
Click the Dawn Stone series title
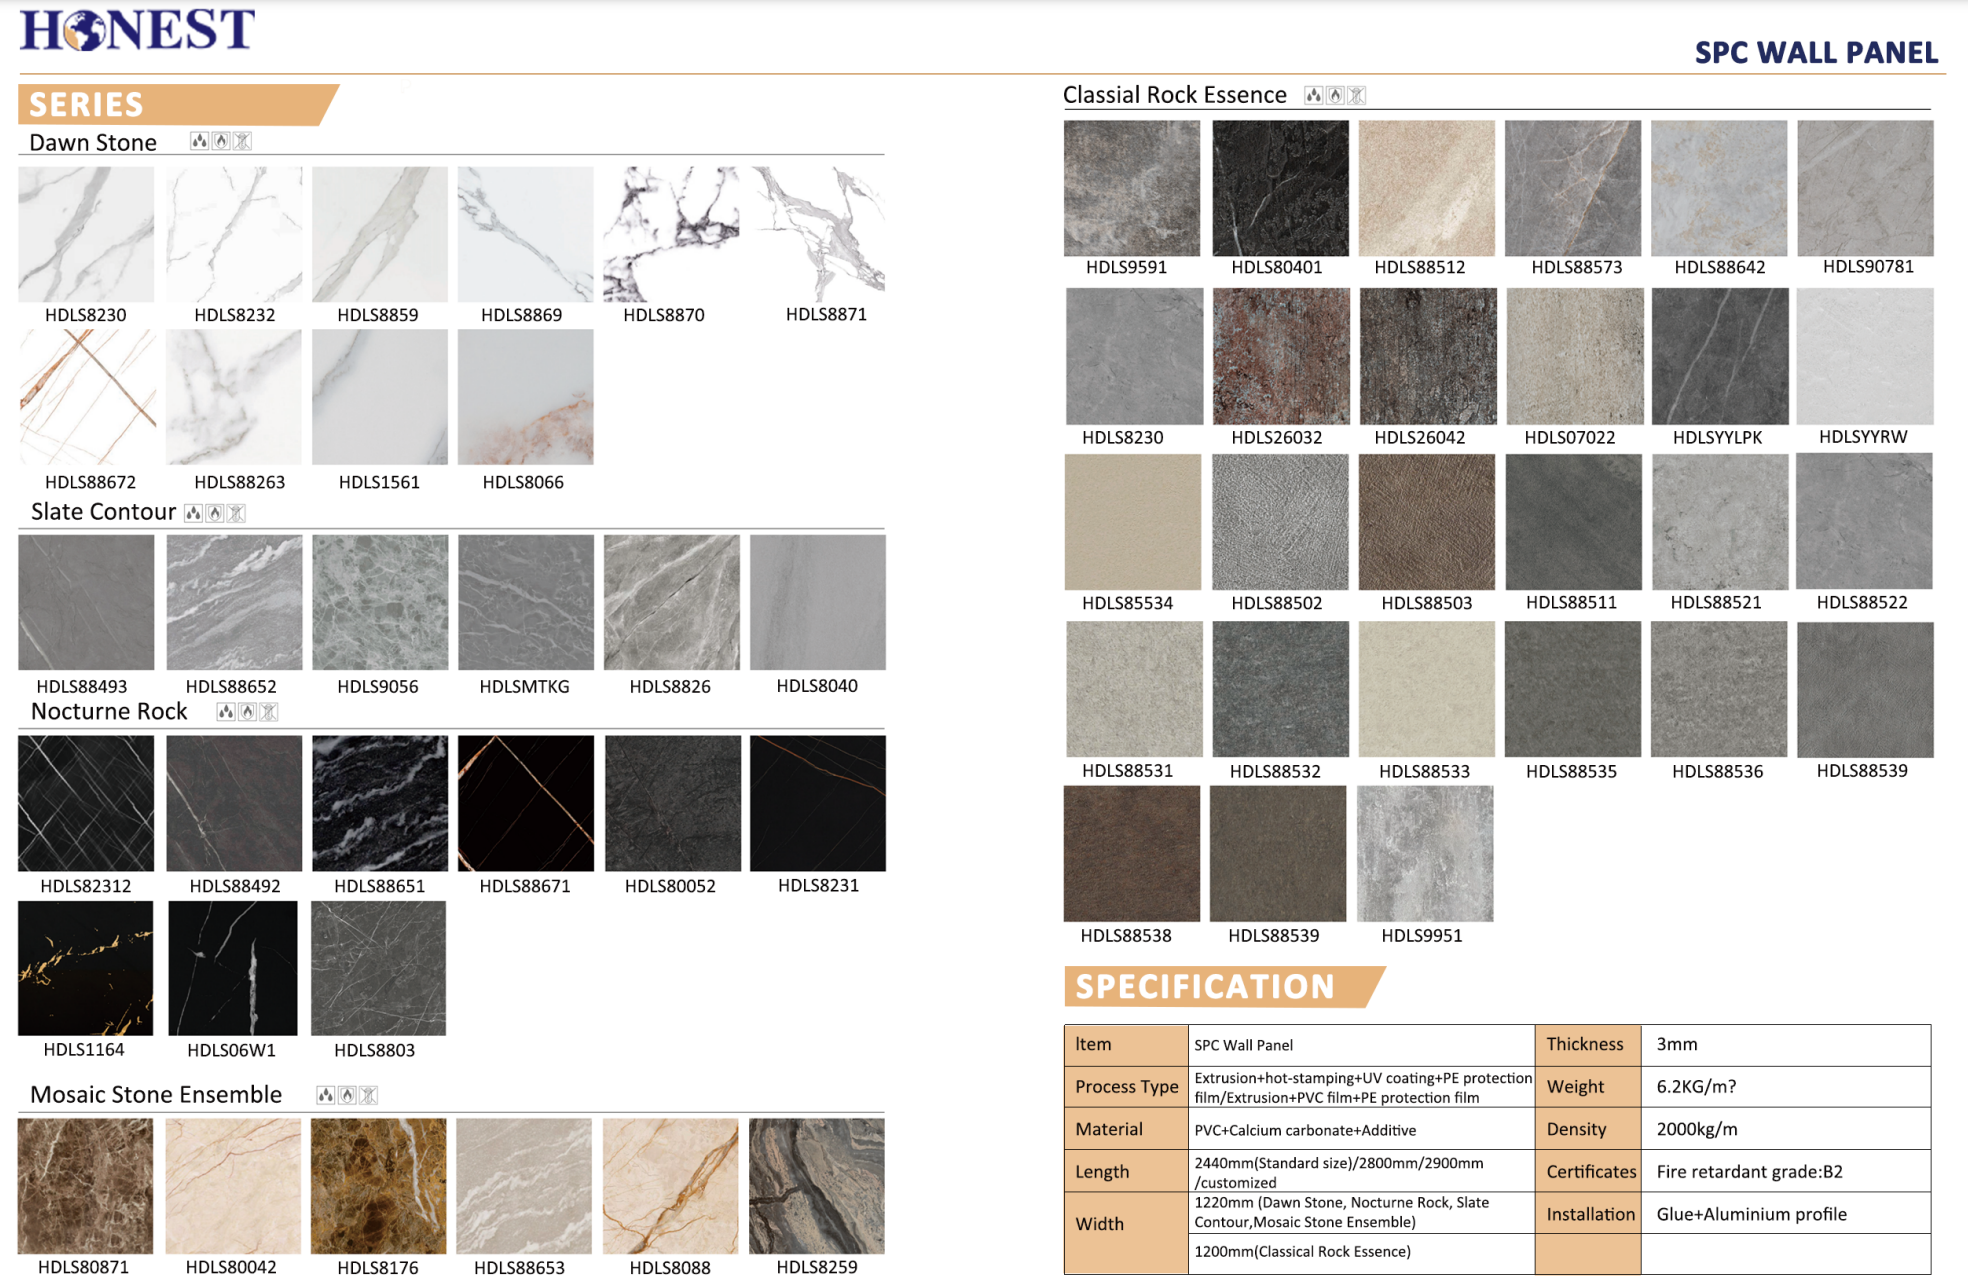tap(93, 142)
